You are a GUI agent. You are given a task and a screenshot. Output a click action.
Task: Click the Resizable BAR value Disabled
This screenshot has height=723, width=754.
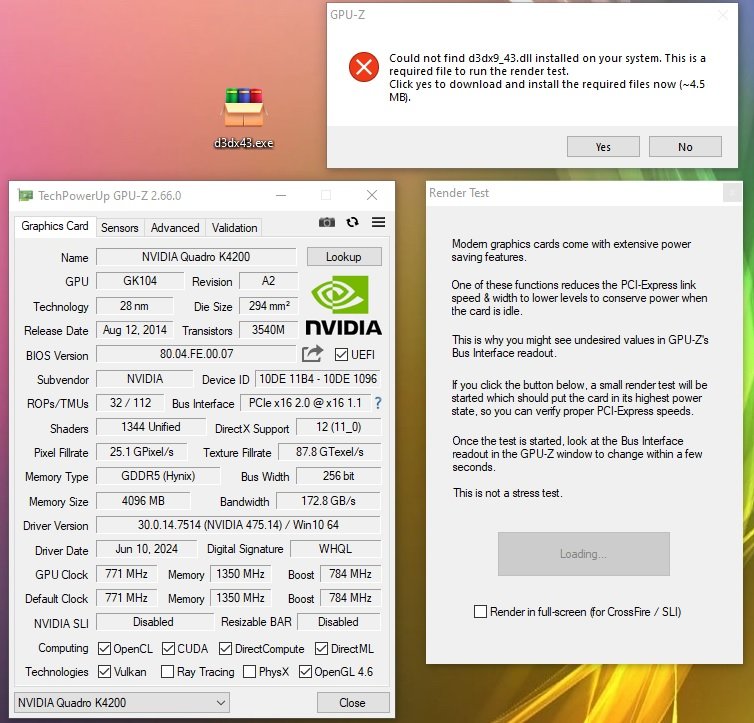339,622
